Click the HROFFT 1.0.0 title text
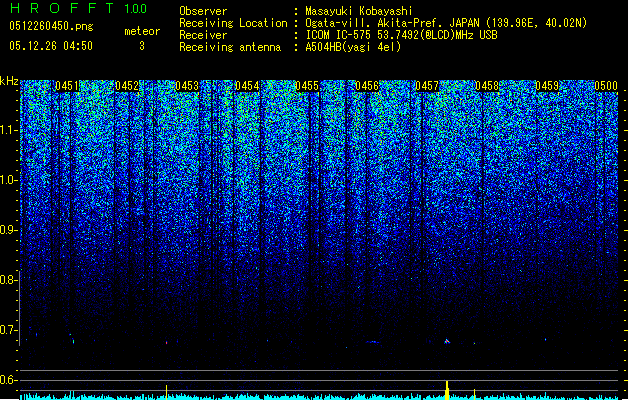This screenshot has width=629, height=400. 78,8
